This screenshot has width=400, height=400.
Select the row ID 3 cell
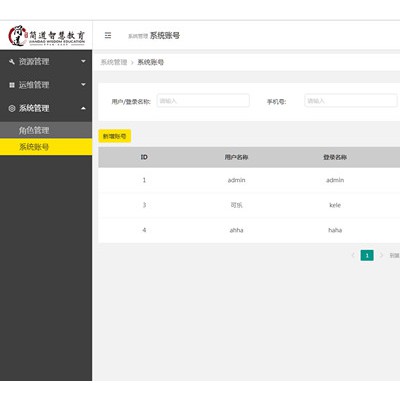144,205
